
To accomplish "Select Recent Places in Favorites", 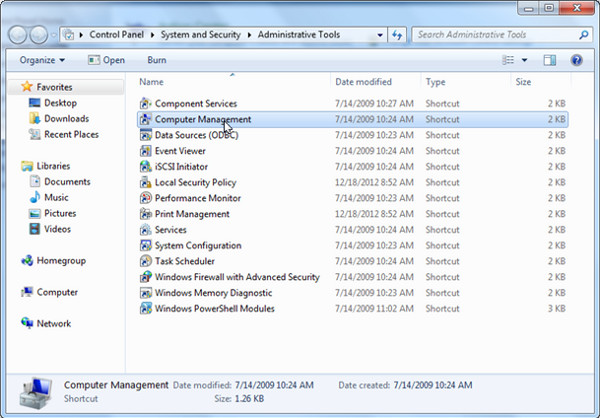I will click(71, 134).
